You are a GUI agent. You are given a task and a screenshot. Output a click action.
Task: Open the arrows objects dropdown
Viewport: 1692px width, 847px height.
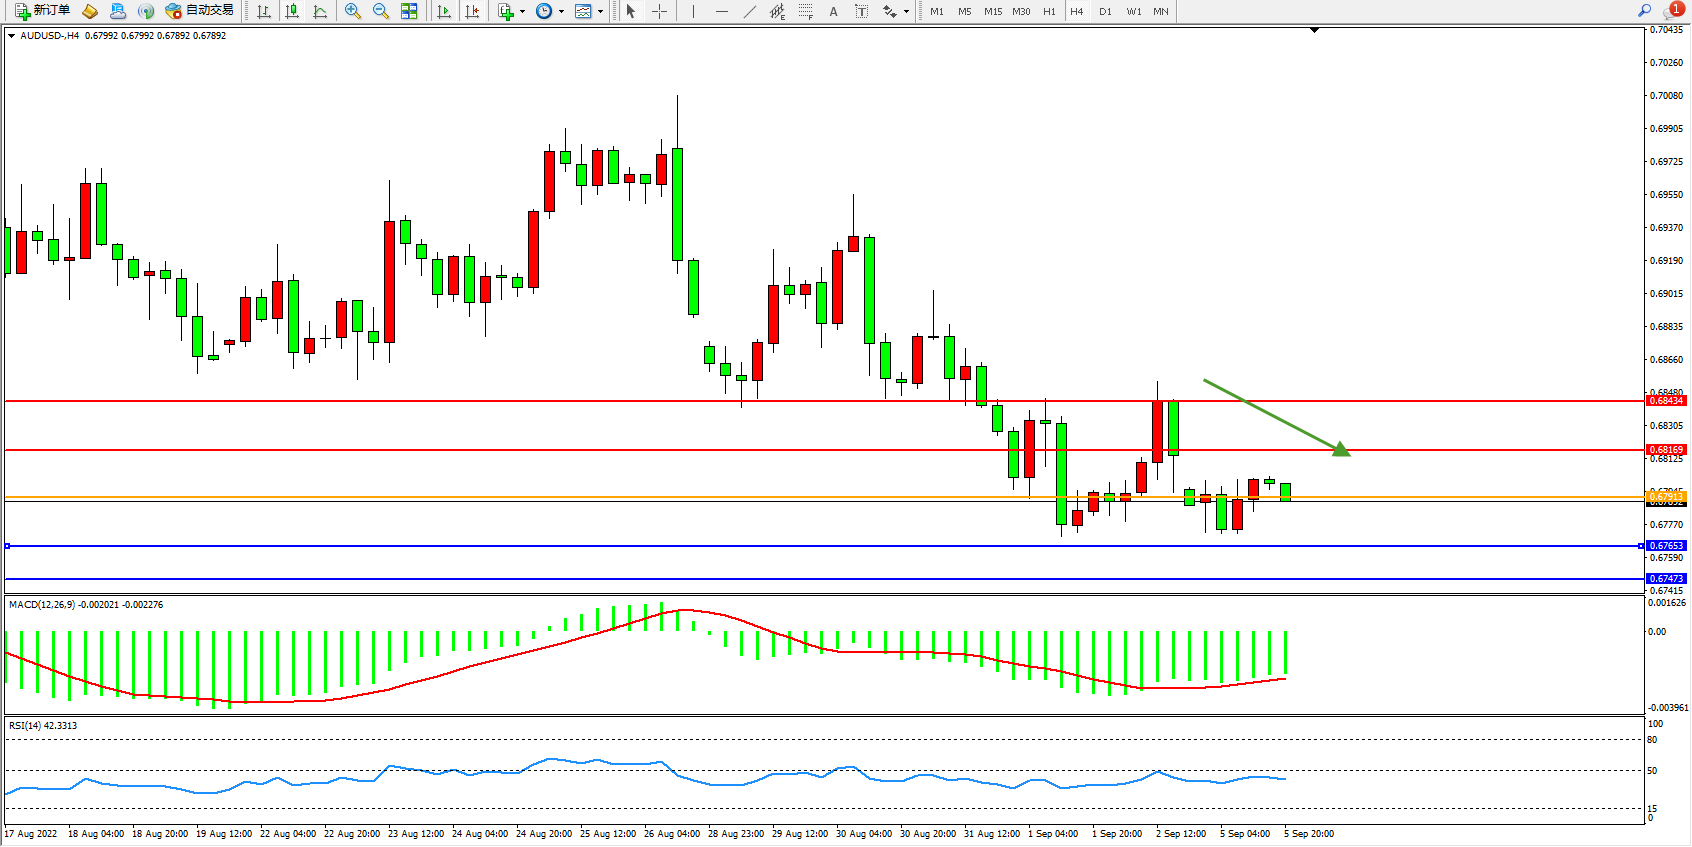(906, 12)
